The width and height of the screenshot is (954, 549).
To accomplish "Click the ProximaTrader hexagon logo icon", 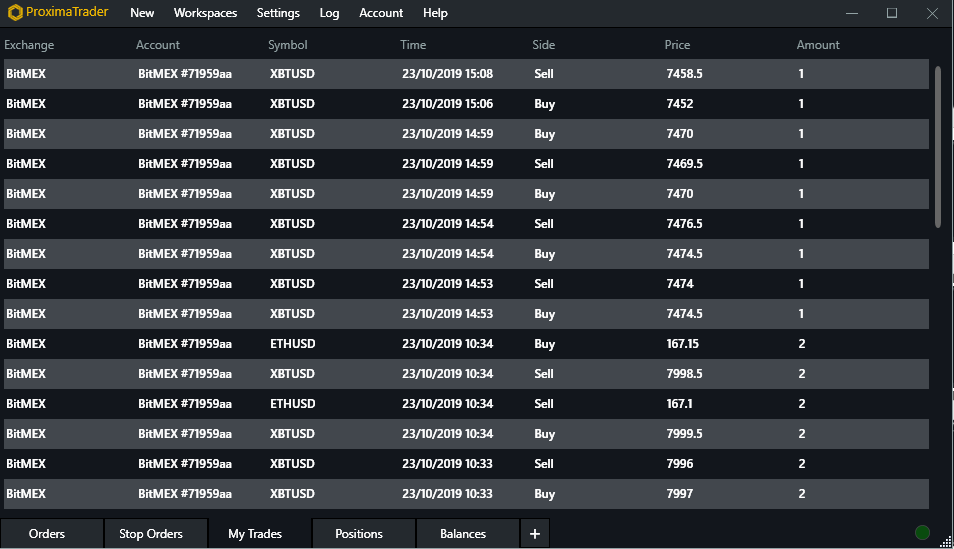I will [x=15, y=12].
